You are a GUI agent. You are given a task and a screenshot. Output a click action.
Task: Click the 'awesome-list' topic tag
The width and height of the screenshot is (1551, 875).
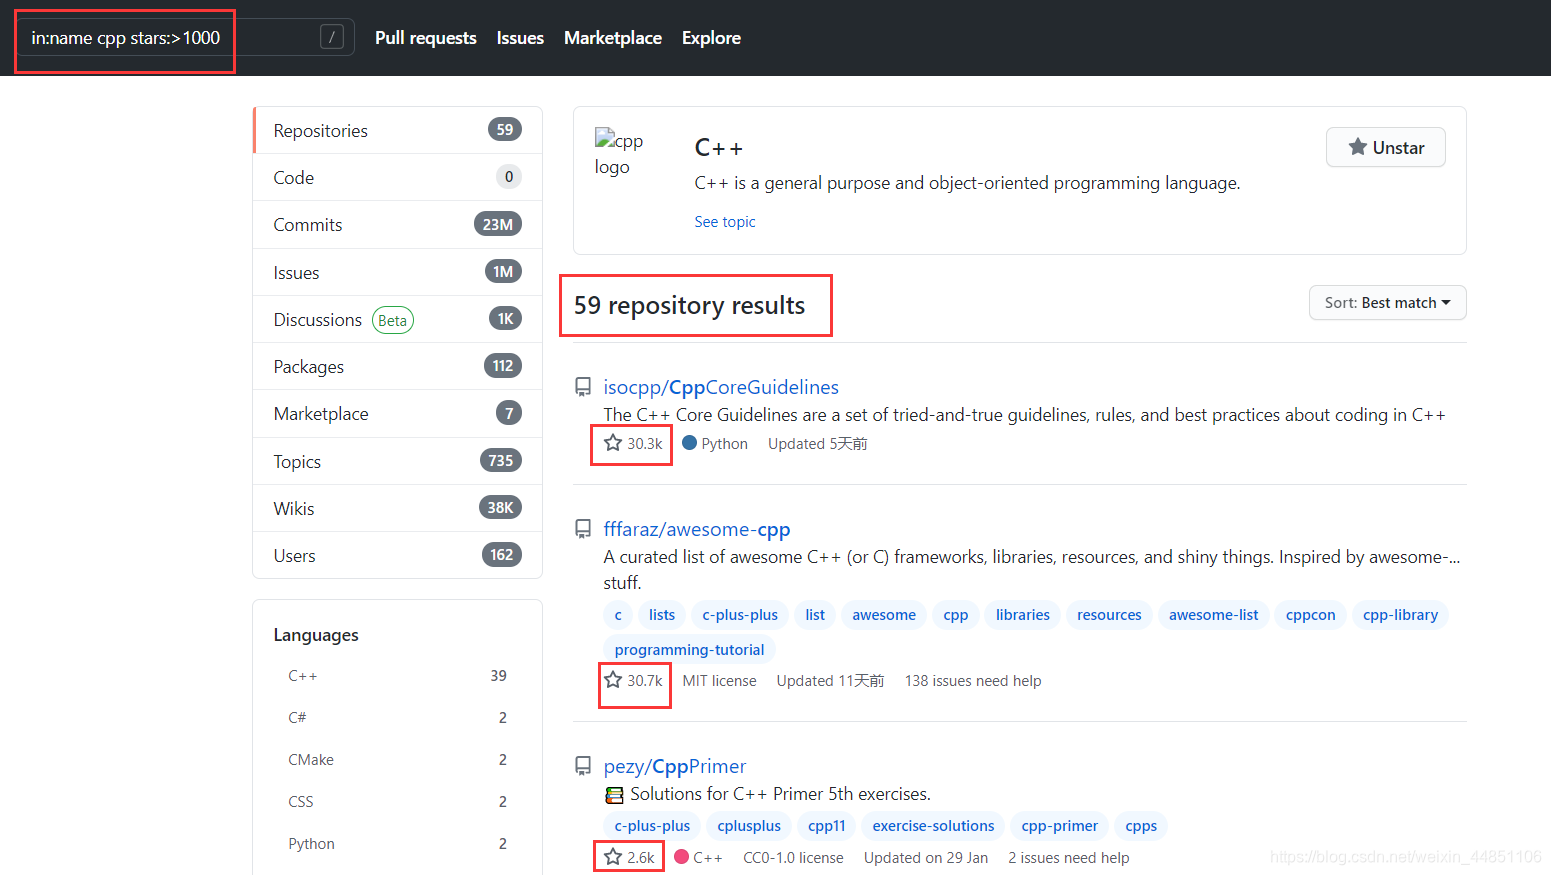coord(1214,615)
